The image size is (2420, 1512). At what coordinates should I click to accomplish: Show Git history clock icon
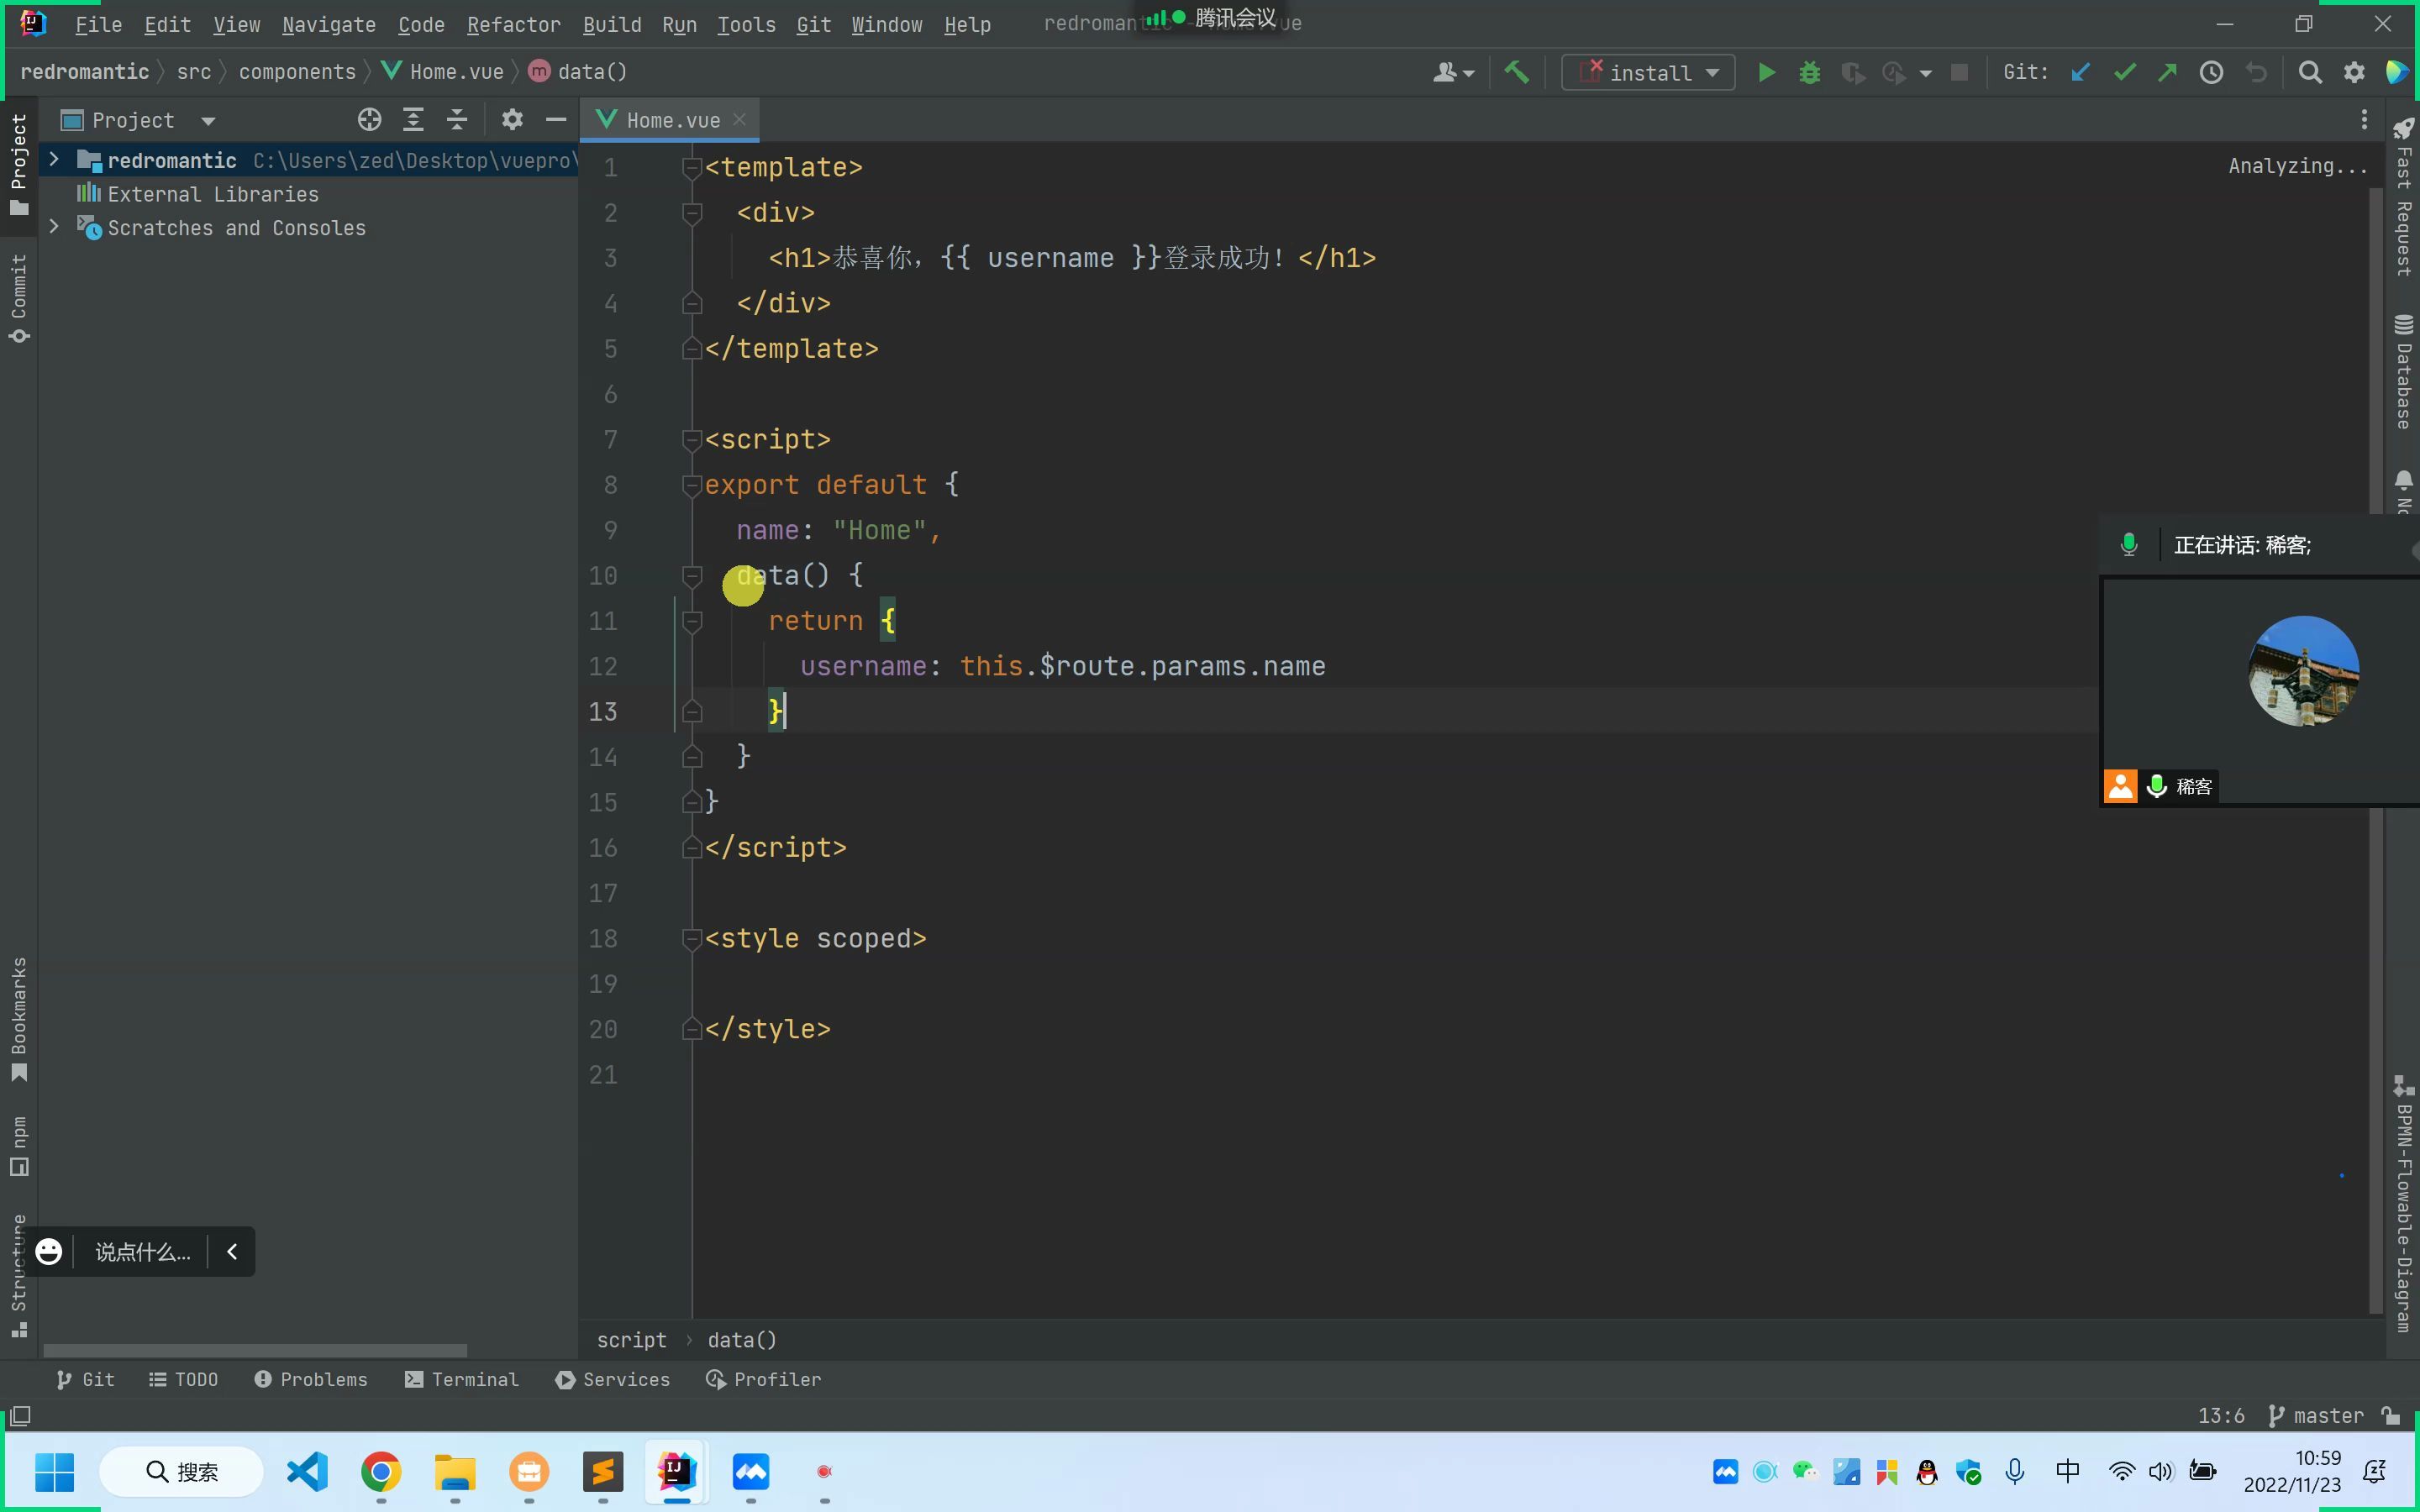click(x=2211, y=72)
